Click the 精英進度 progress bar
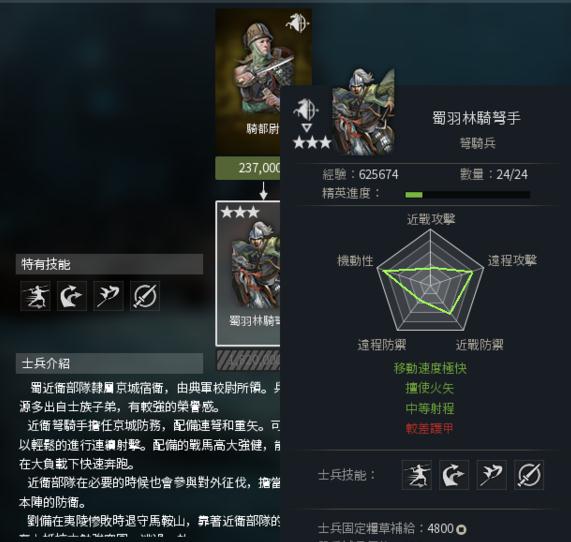 (468, 195)
